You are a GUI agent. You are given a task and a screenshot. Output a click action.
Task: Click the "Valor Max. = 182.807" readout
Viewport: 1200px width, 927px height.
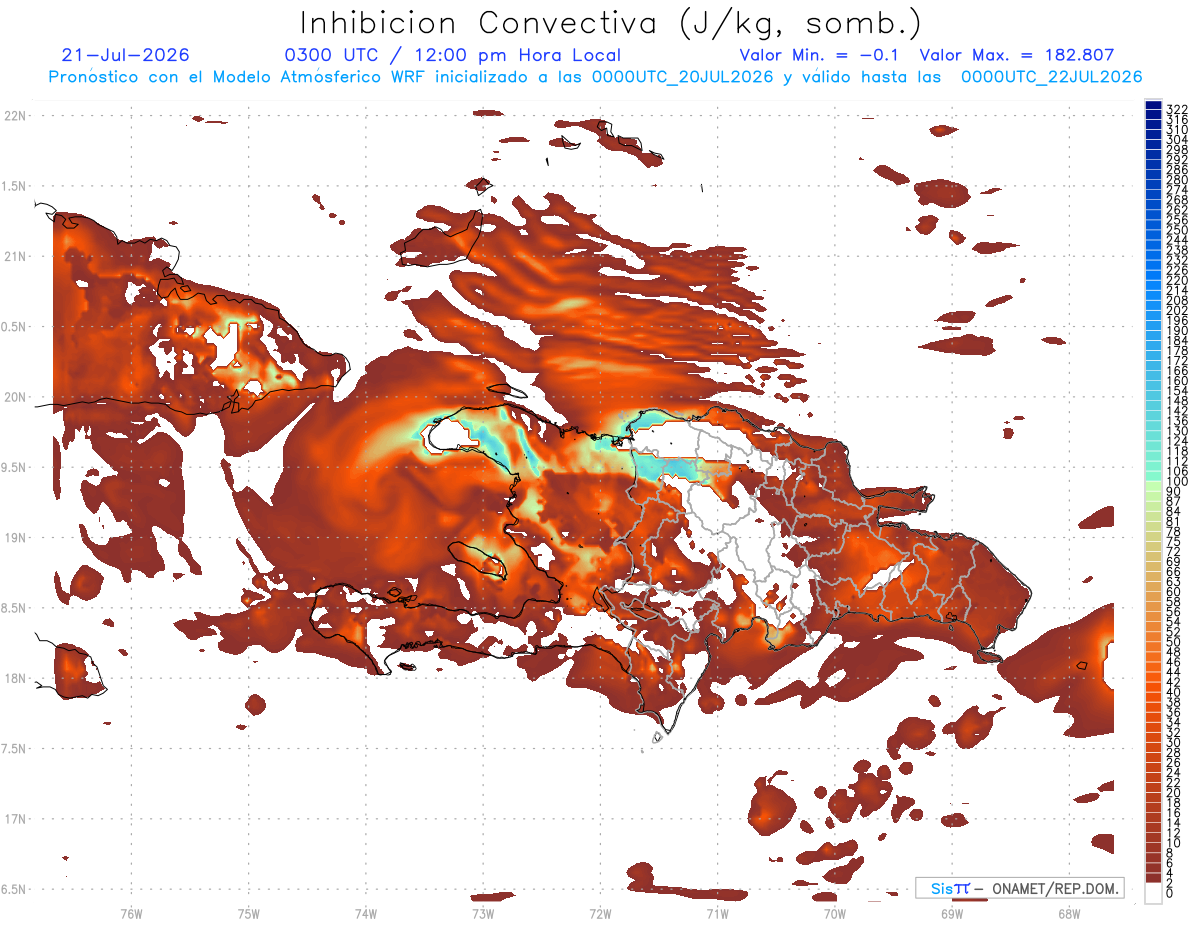tap(1017, 55)
